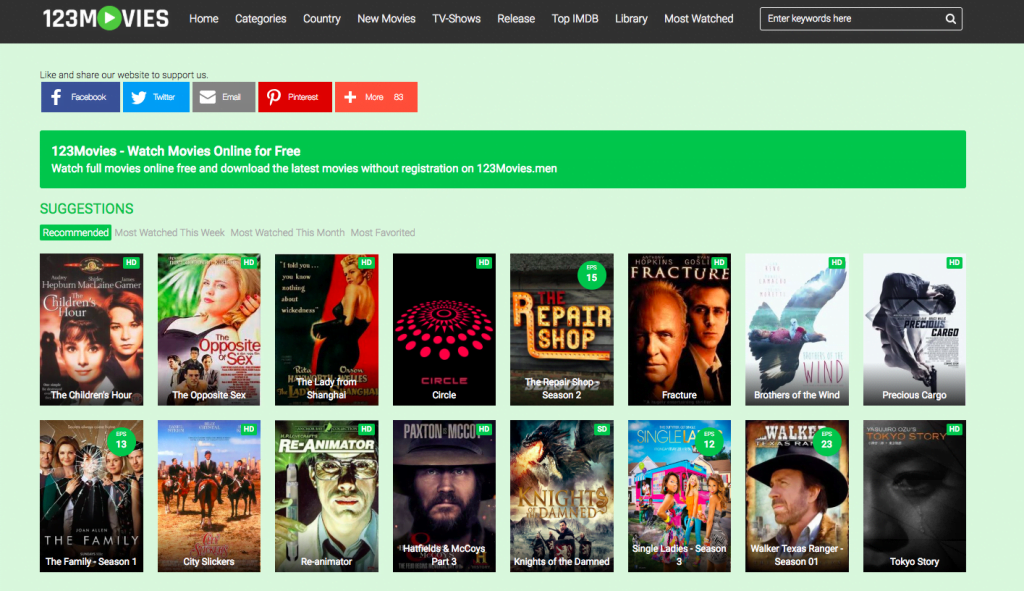
Task: Open the Categories menu
Action: tap(261, 19)
